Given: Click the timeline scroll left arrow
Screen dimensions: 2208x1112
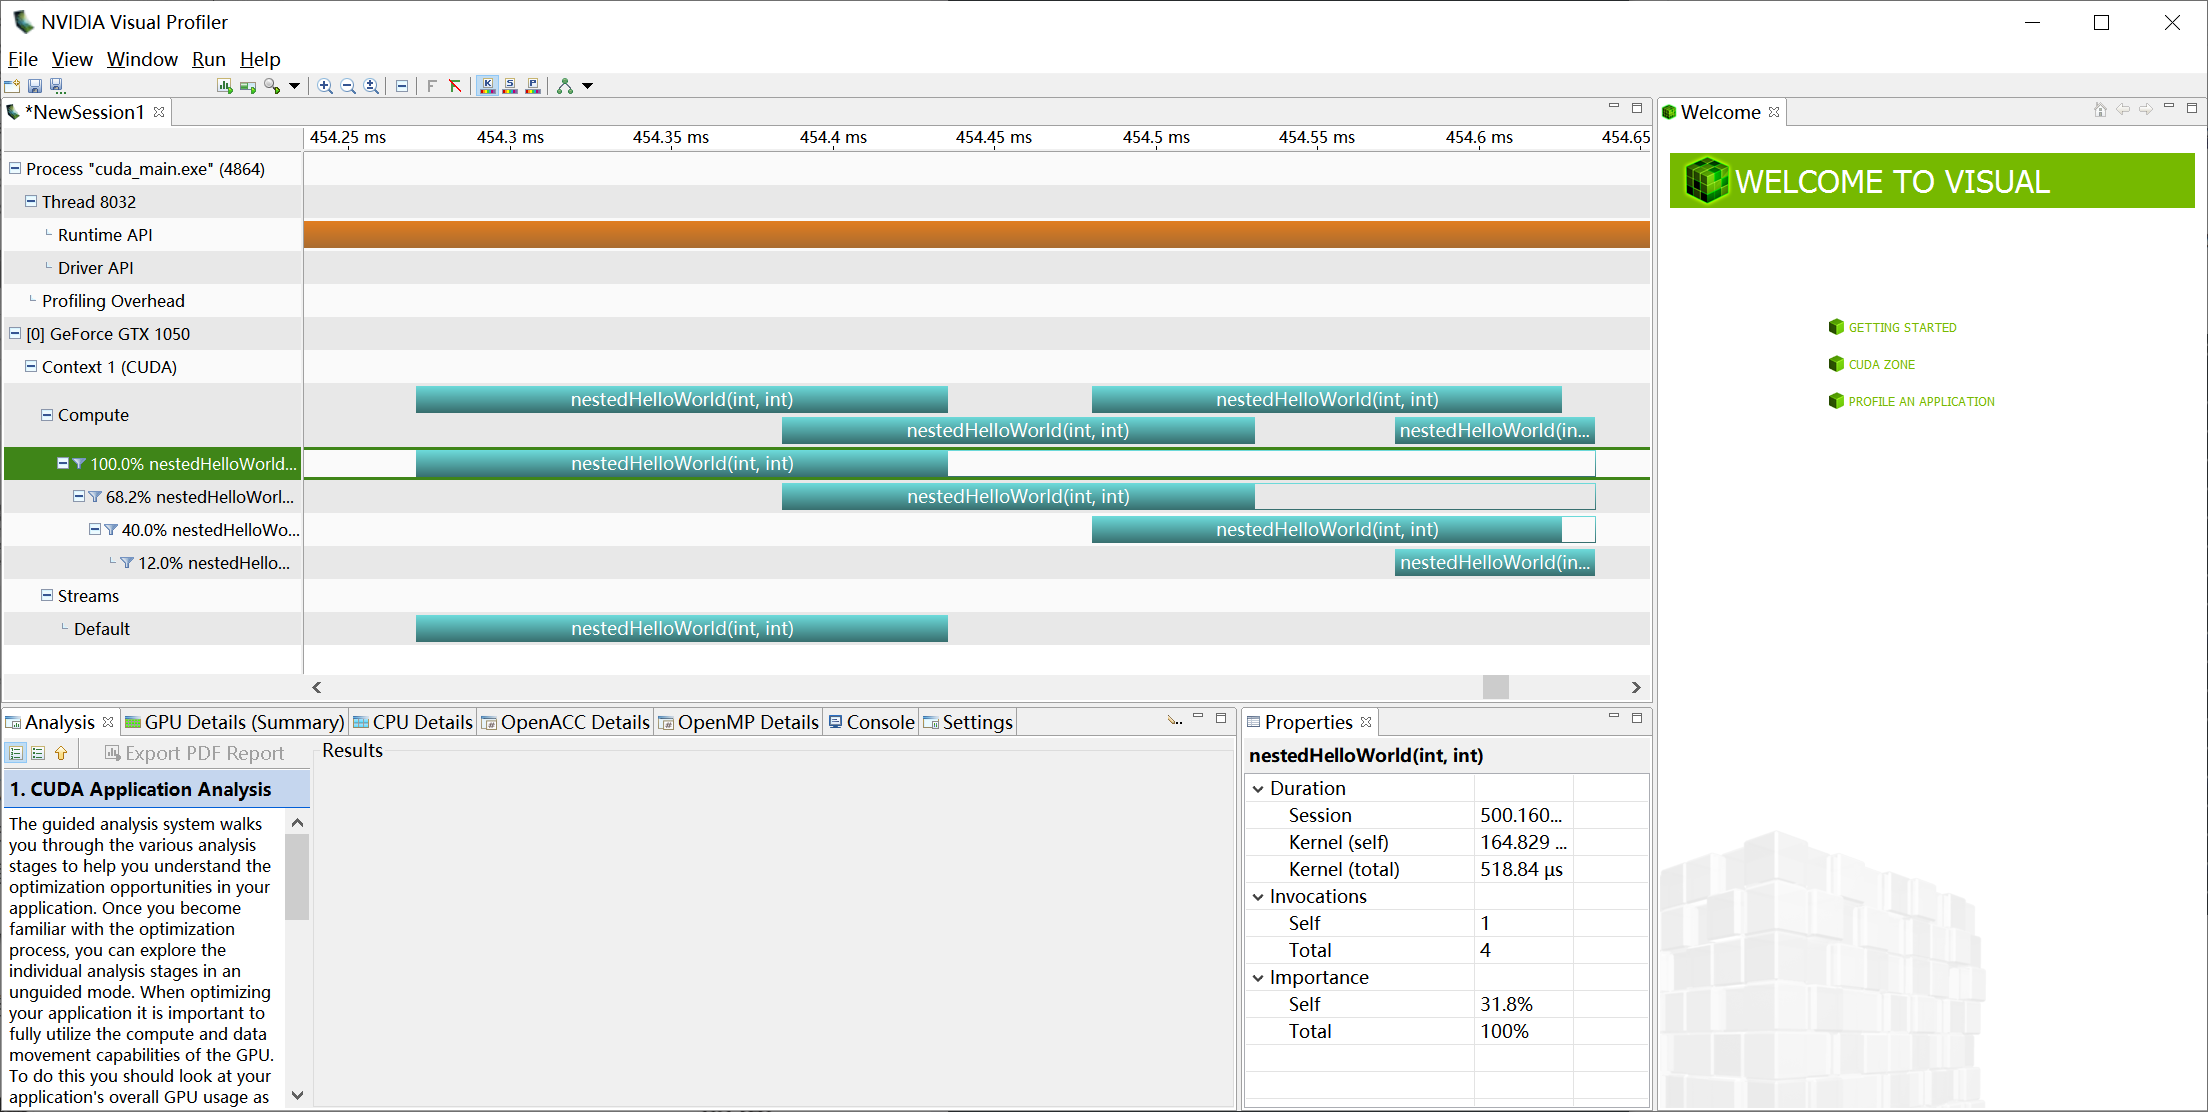Looking at the screenshot, I should coord(317,687).
